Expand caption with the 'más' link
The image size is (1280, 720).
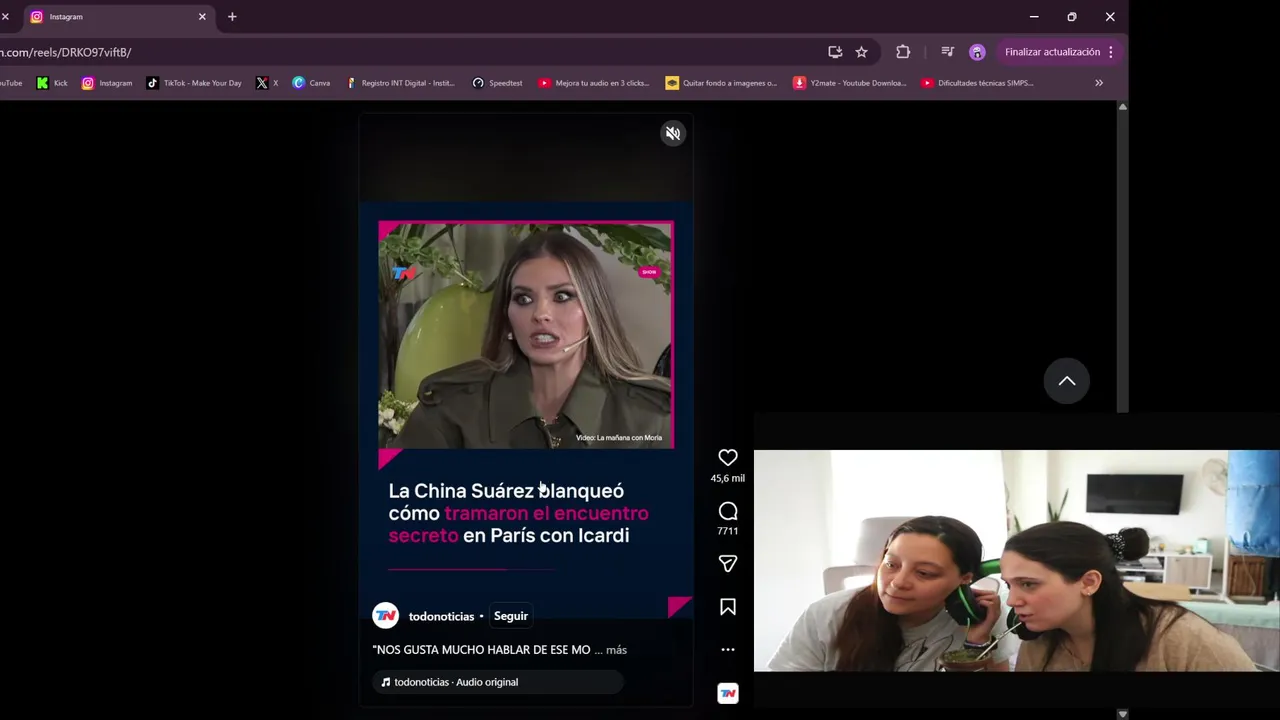[x=616, y=650]
